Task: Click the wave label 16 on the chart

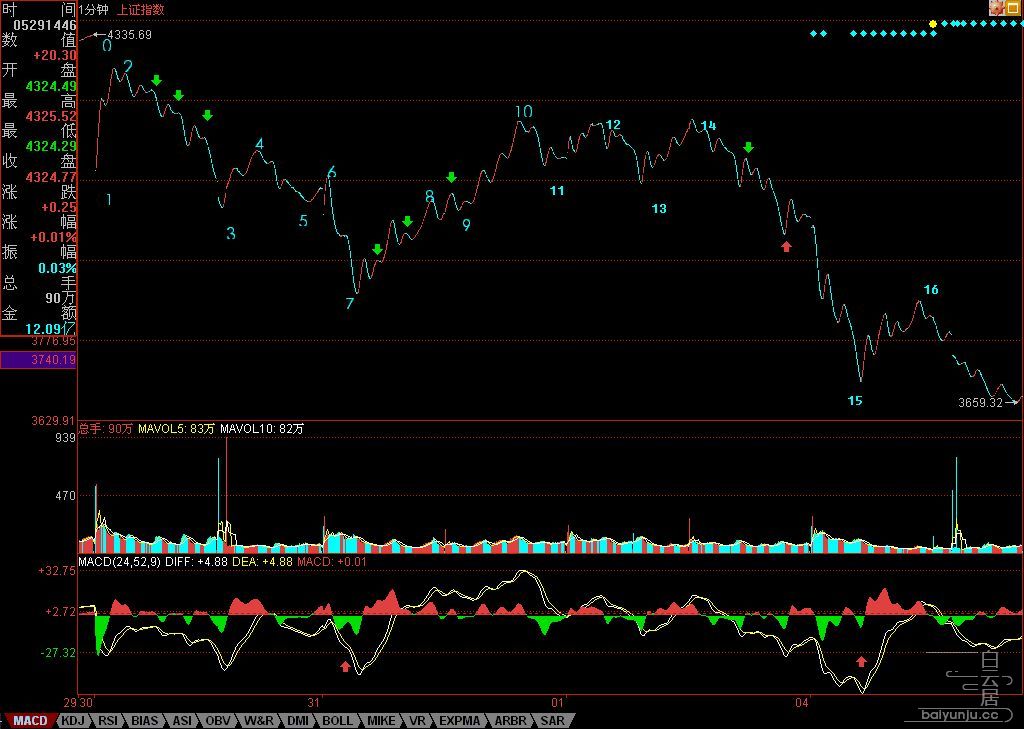Action: point(931,289)
